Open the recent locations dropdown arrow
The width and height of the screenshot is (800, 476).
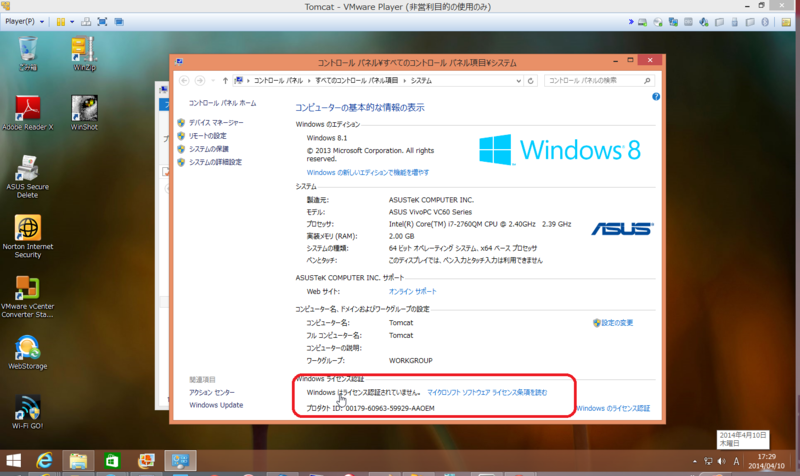[x=213, y=81]
